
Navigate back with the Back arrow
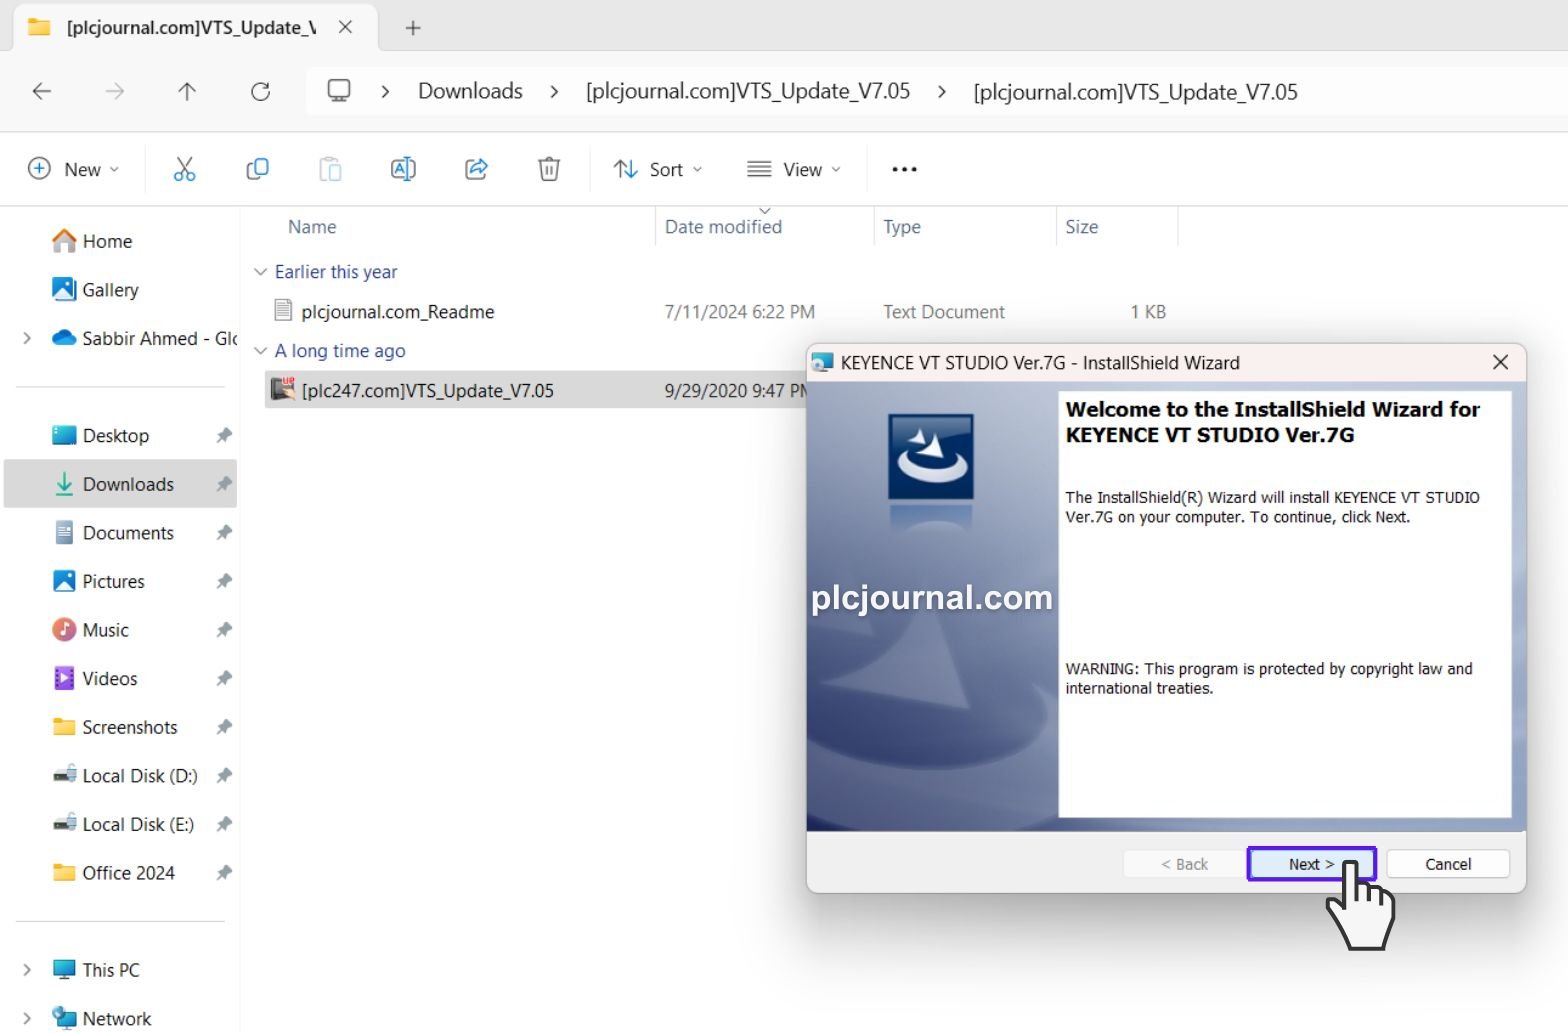pos(42,92)
